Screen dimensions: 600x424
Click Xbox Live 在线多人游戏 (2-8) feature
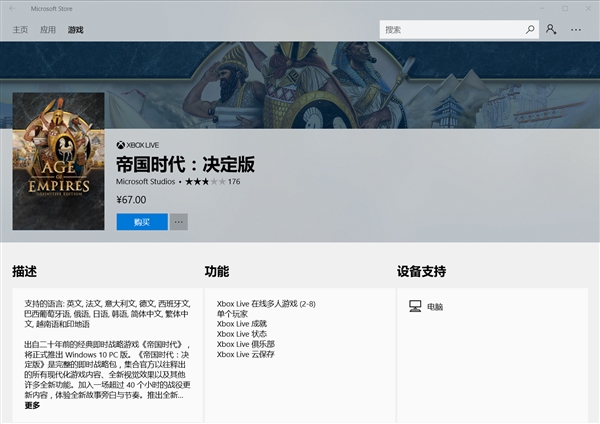click(x=266, y=304)
